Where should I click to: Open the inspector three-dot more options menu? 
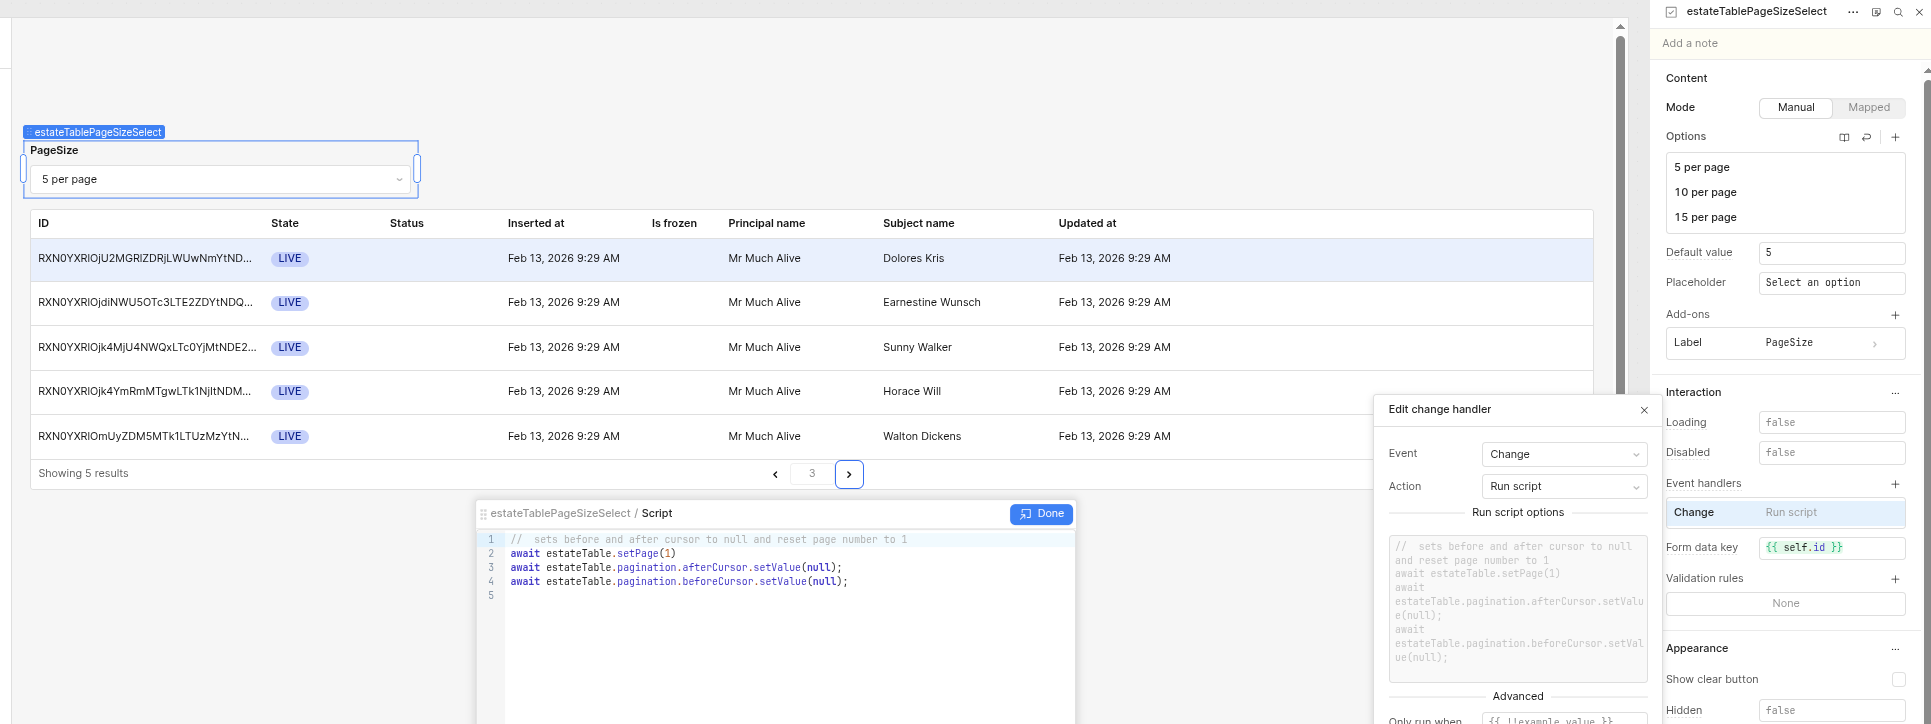pos(1853,12)
